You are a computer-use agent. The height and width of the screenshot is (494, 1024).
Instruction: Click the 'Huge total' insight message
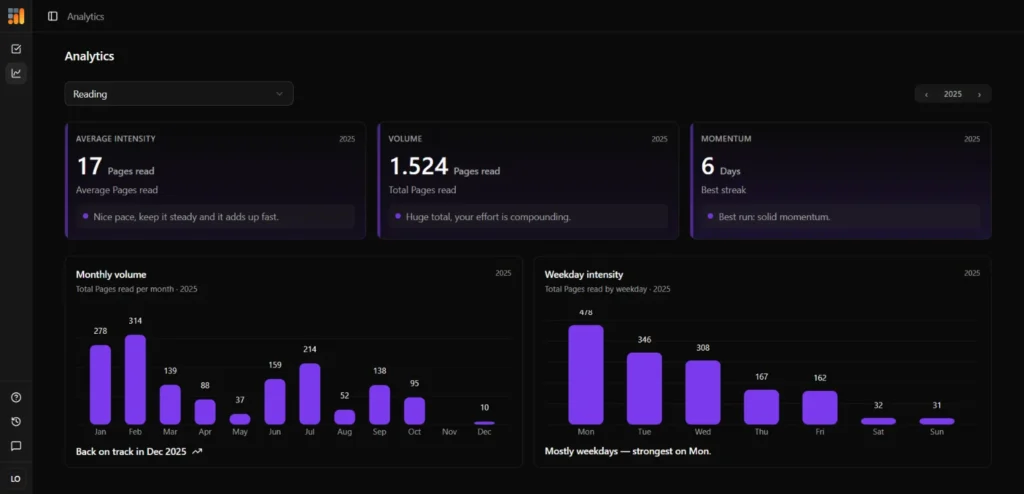(528, 216)
